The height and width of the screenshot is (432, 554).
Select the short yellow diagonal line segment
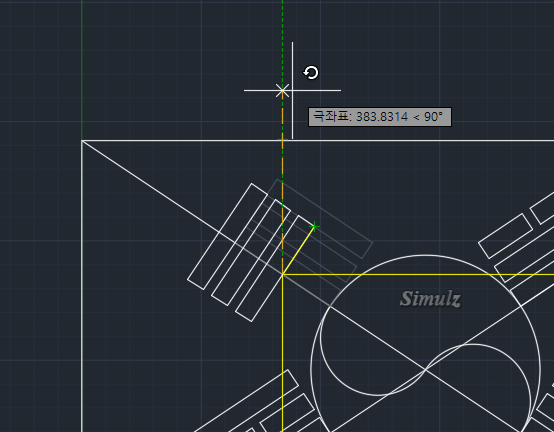point(299,250)
